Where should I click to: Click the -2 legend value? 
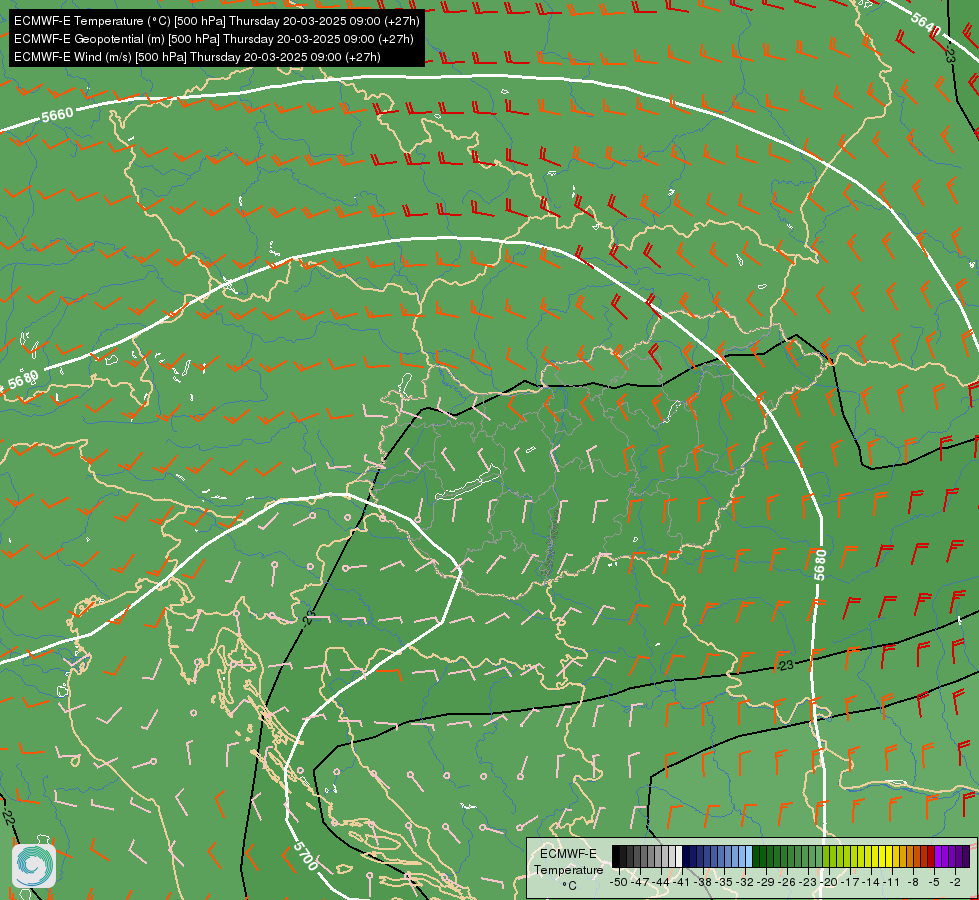coord(956,882)
